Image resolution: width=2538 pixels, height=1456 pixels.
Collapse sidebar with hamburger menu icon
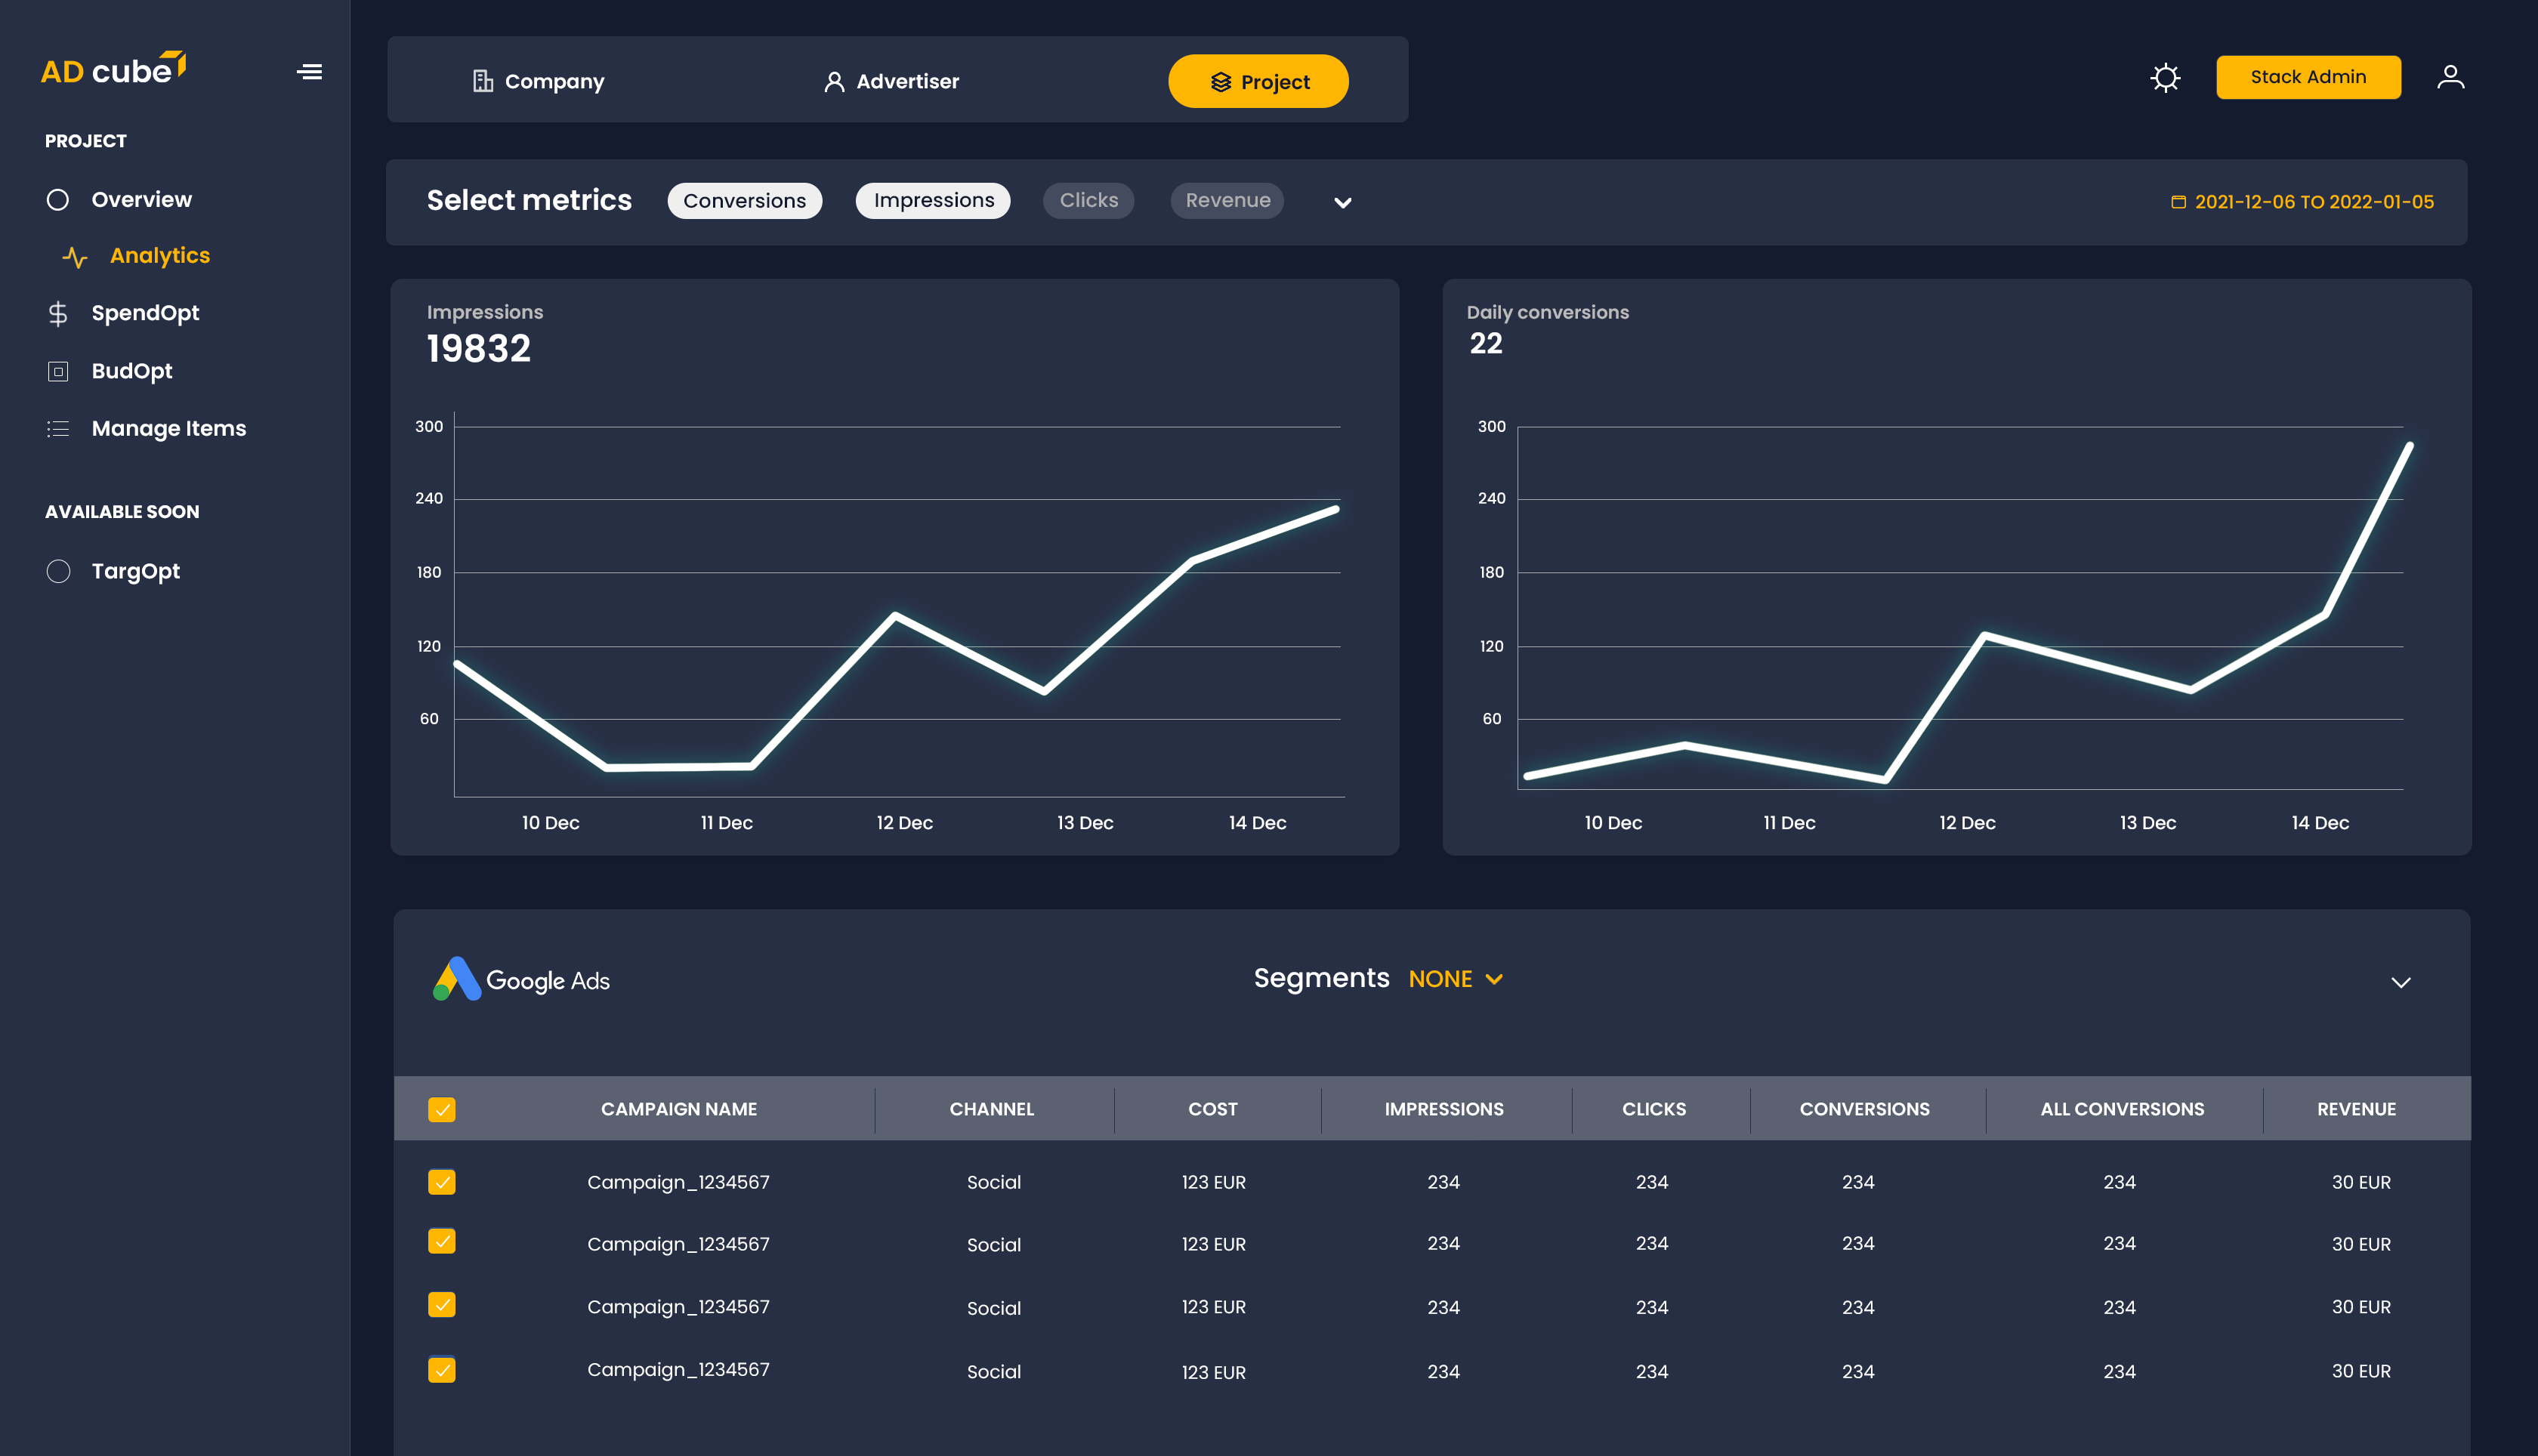tap(310, 72)
